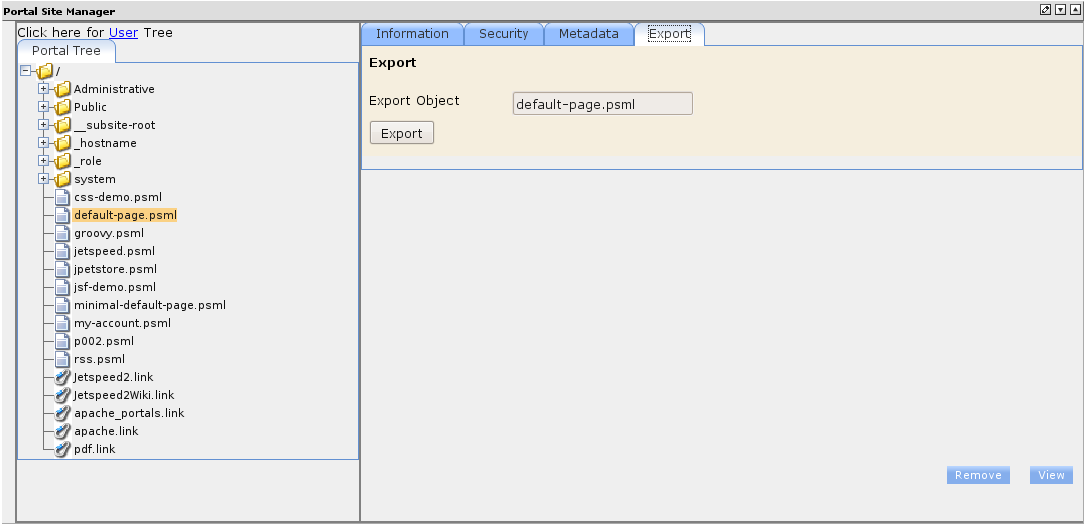The width and height of the screenshot is (1086, 525).
Task: Click the Administrative folder icon
Action: point(63,89)
